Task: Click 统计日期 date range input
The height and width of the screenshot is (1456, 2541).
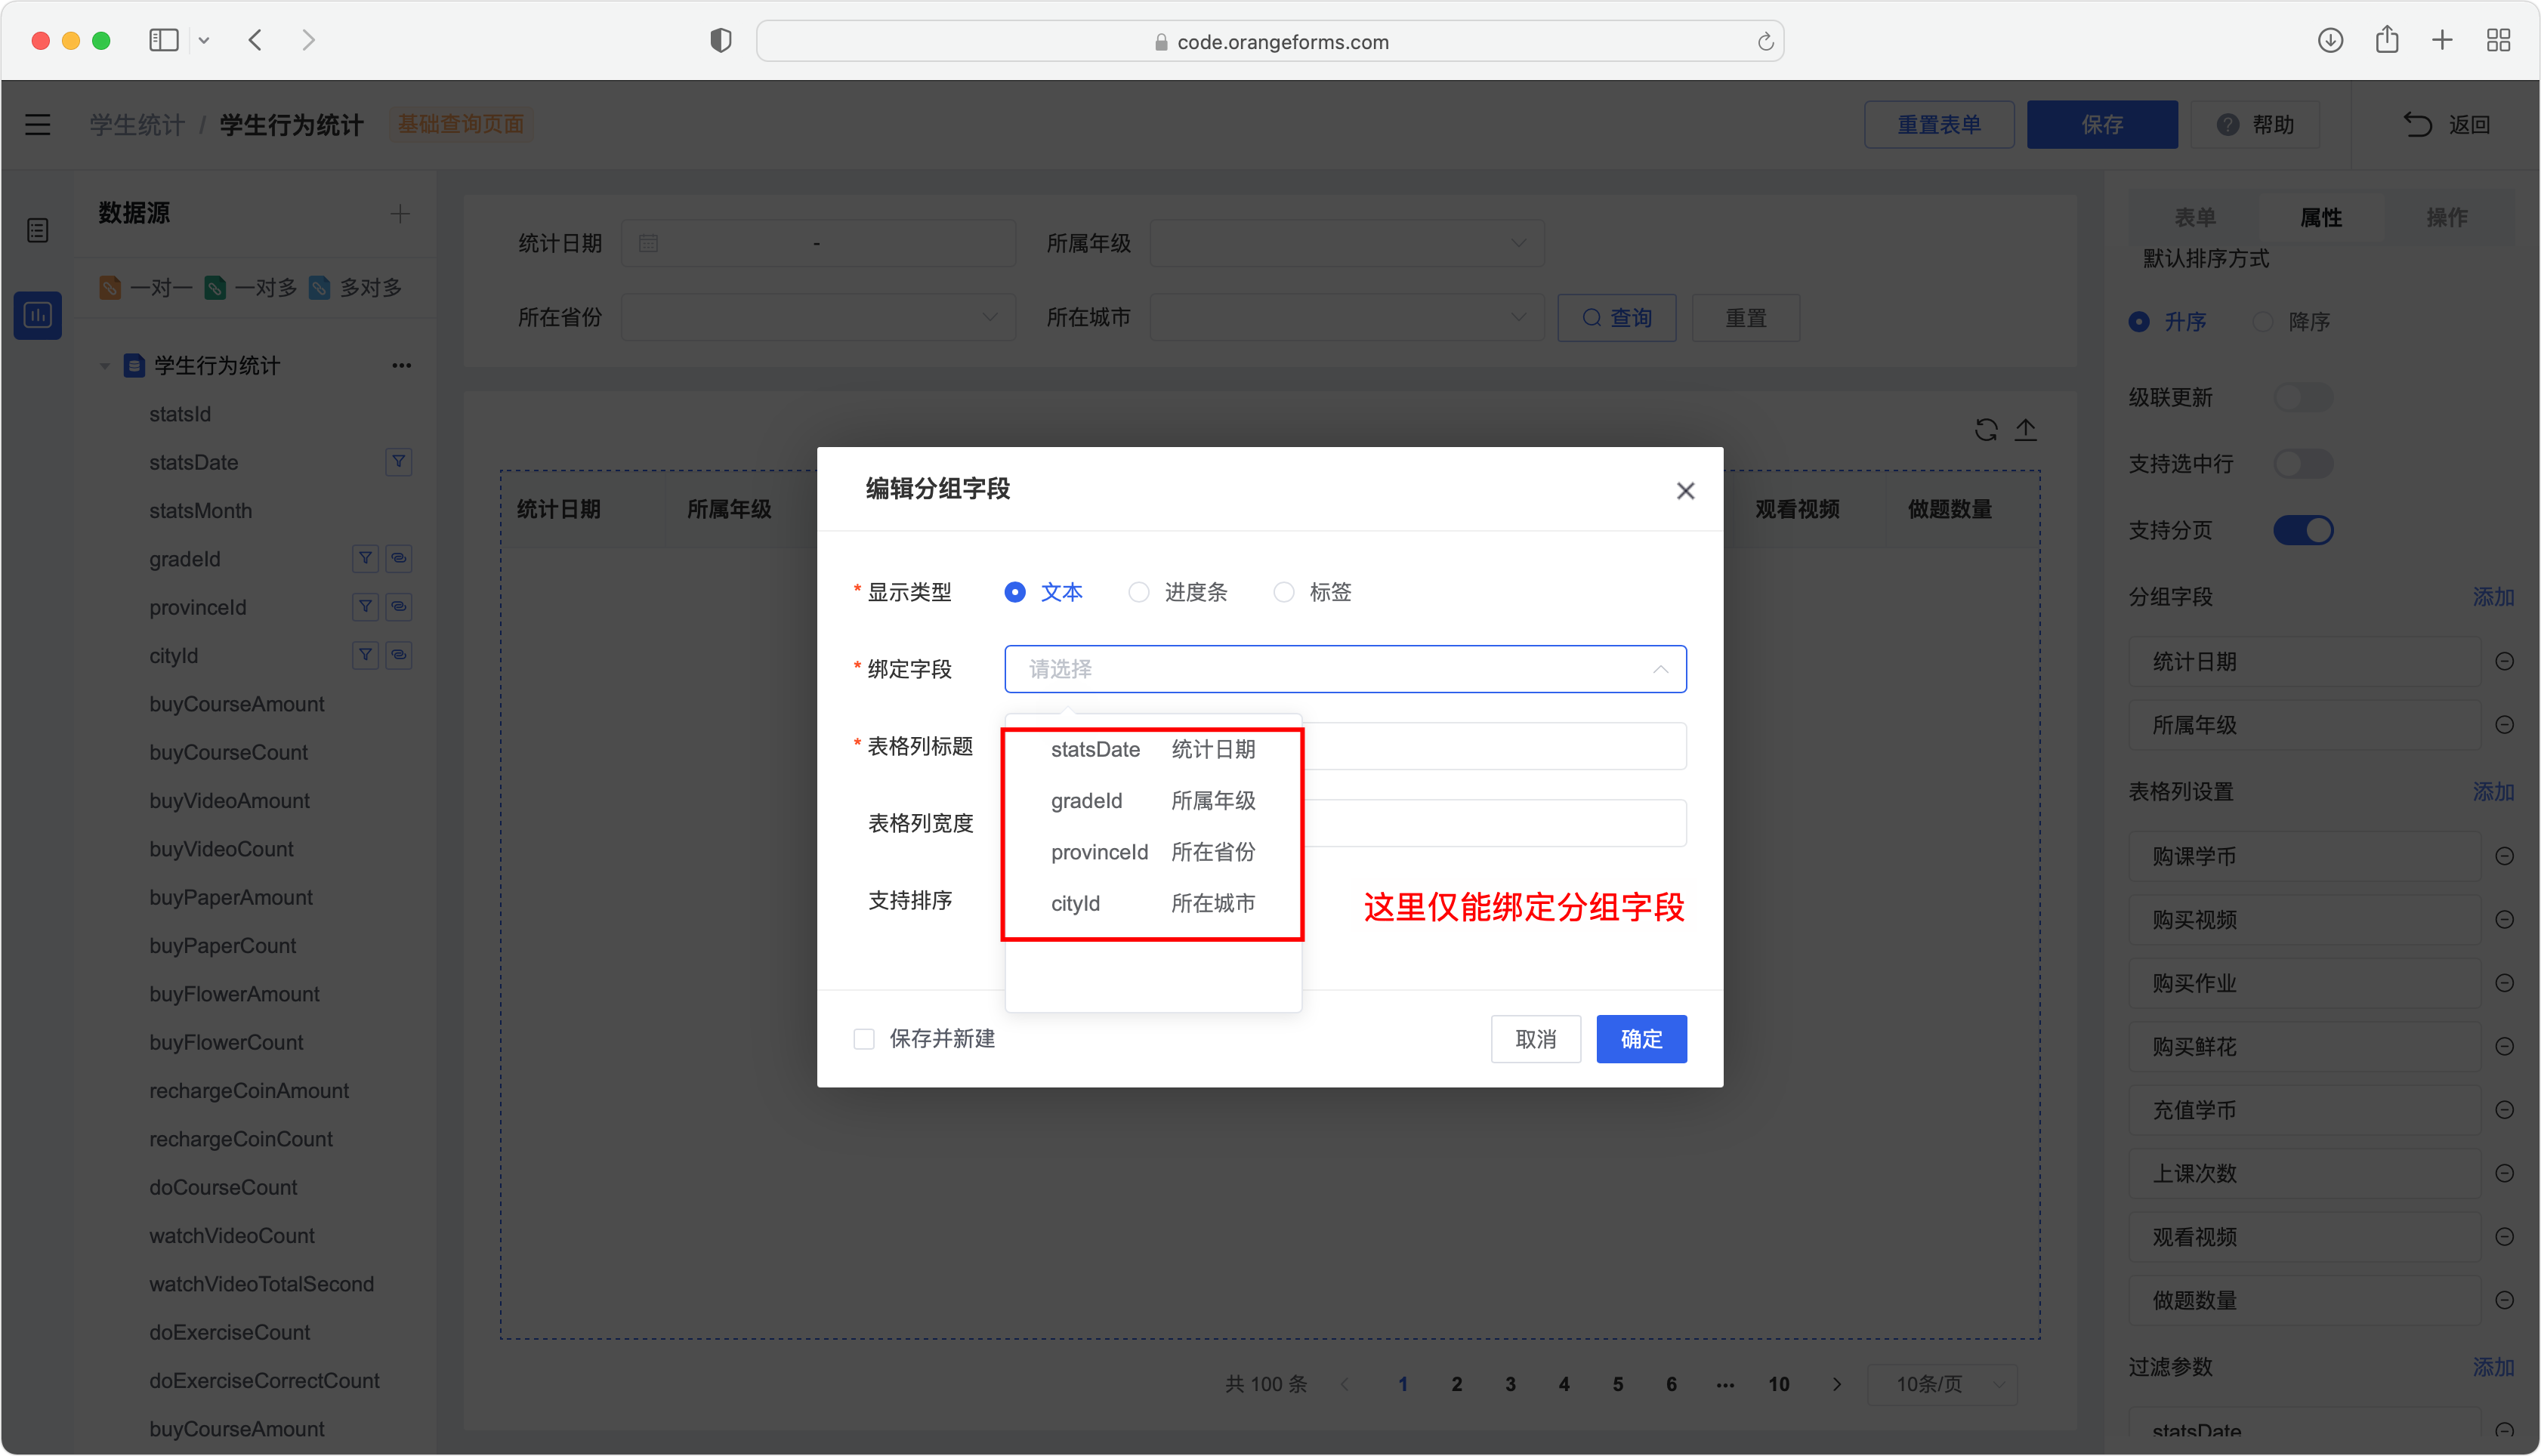Action: tap(818, 244)
